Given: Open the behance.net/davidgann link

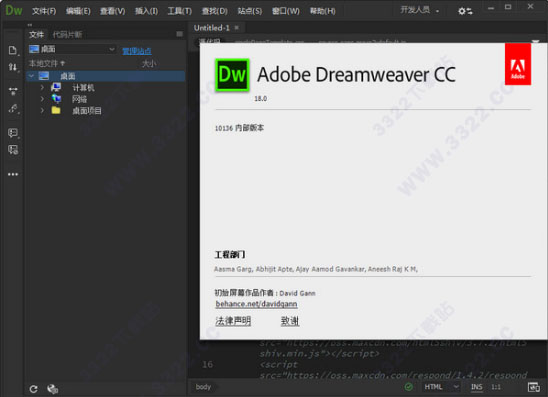Looking at the screenshot, I should (x=256, y=304).
